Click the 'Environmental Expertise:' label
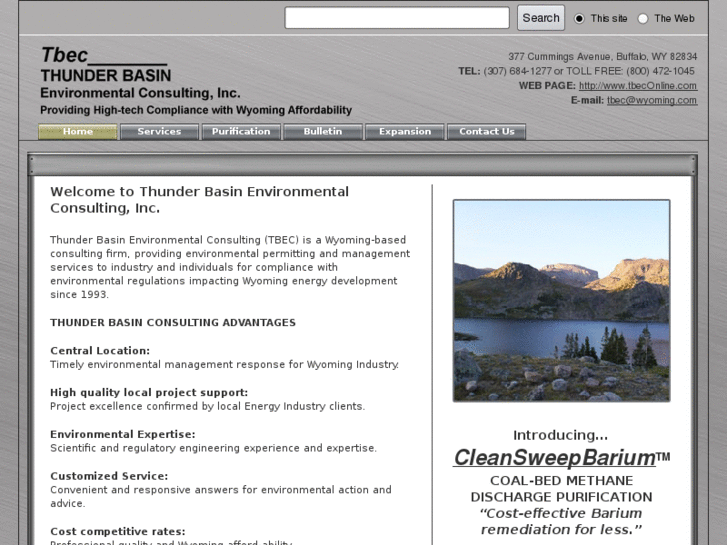Viewport: 727px width, 545px height. click(x=123, y=434)
